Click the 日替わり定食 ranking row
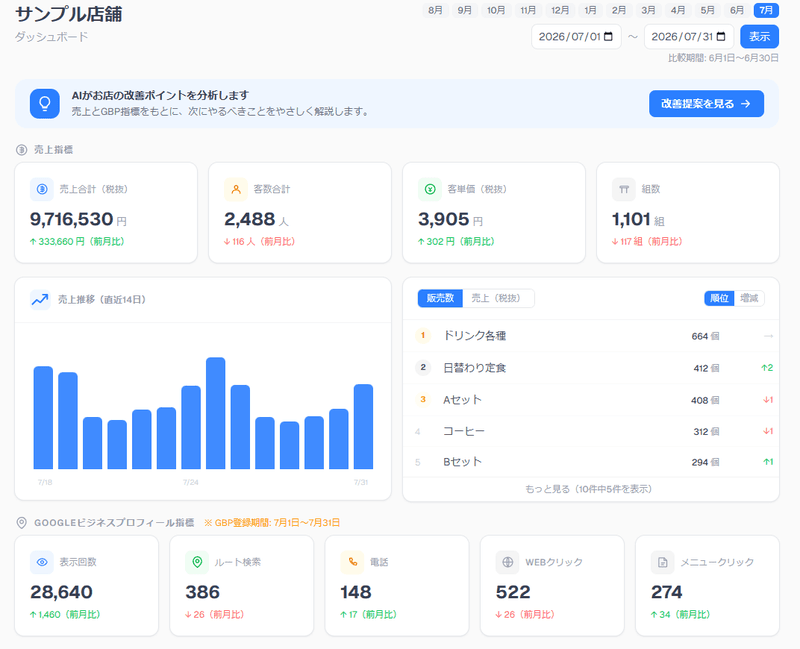The height and width of the screenshot is (649, 800). tap(591, 368)
